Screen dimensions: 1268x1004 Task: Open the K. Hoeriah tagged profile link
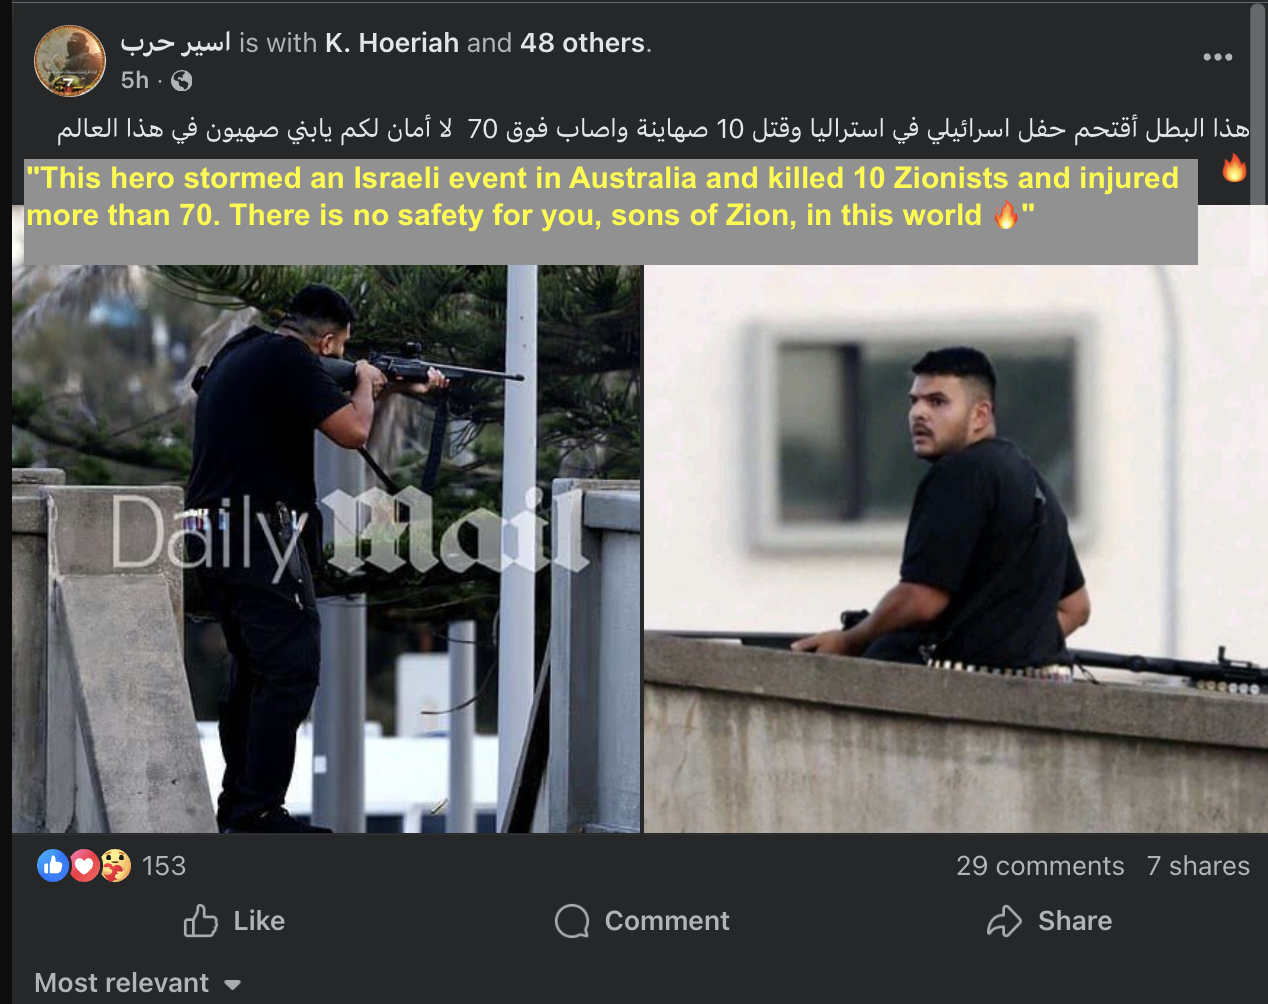click(392, 43)
